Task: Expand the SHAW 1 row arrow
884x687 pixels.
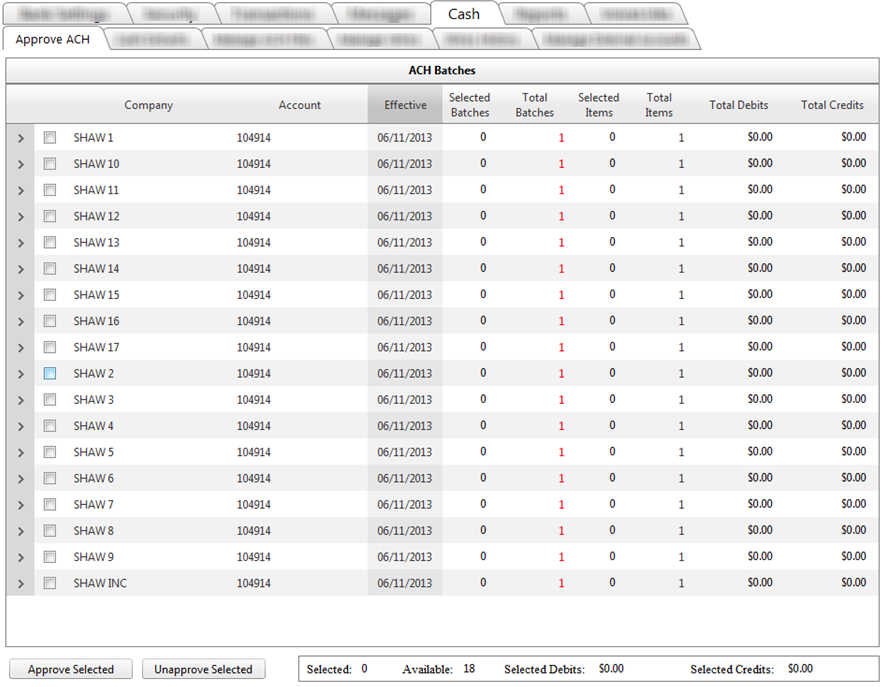Action: [20, 138]
